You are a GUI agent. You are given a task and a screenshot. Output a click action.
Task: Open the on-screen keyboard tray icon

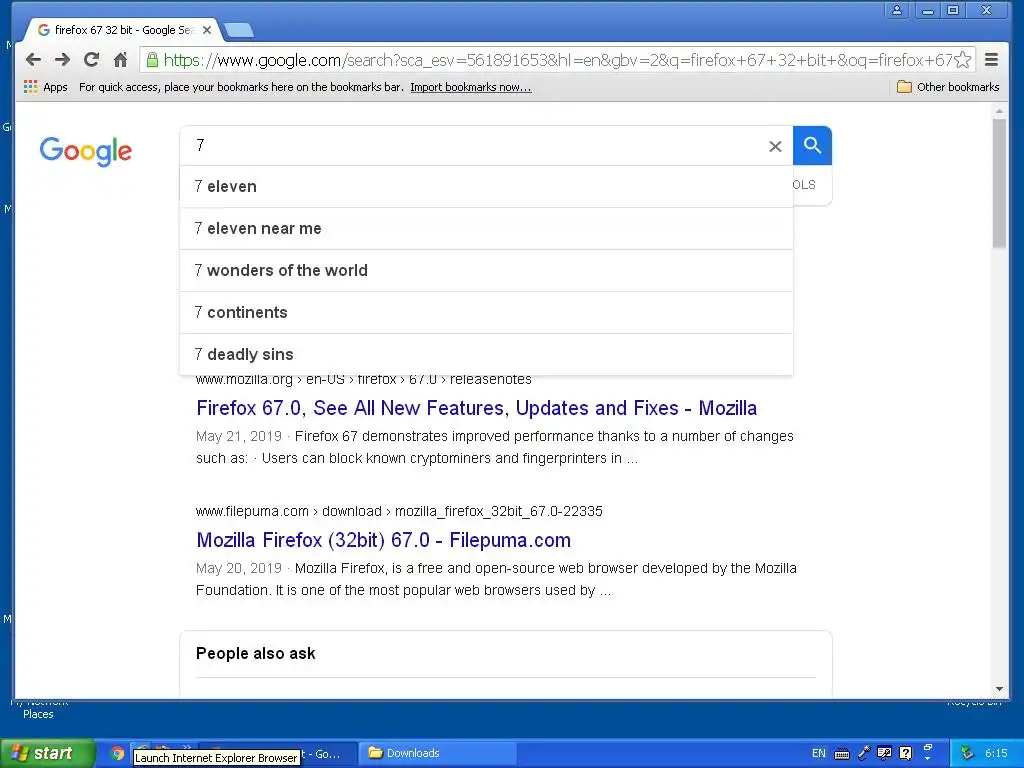pos(842,754)
